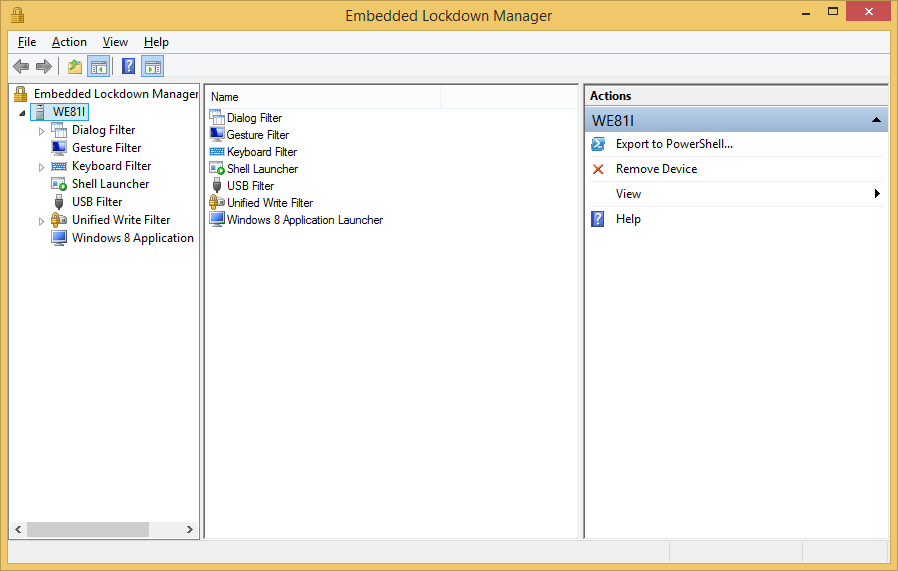Maximize the Embedded Lockdown Manager window
This screenshot has height=571, width=898.
click(833, 11)
